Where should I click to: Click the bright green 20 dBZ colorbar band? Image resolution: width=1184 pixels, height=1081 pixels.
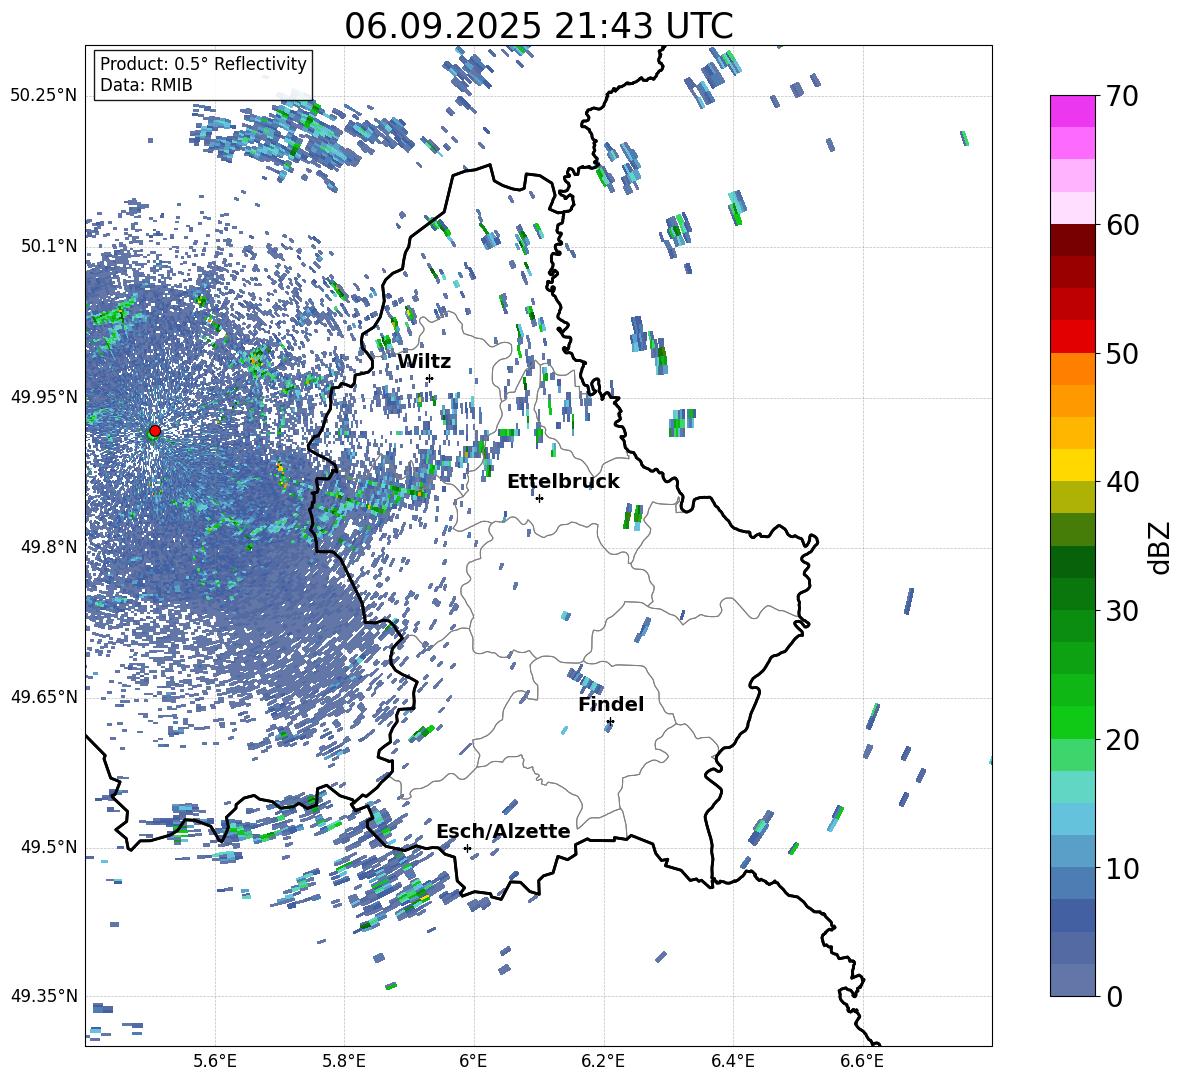pos(1072,722)
